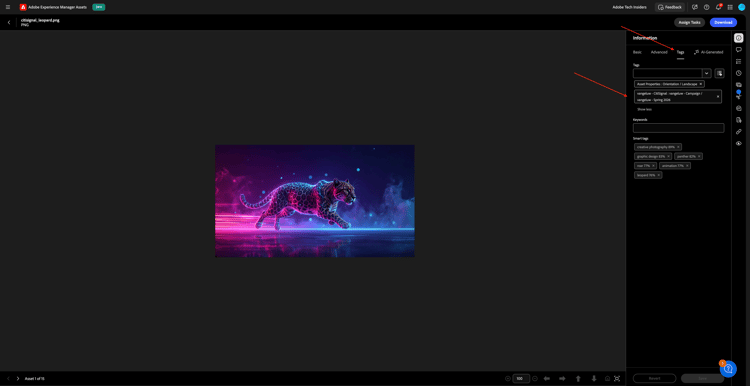Reset view with the home icon

tap(607, 378)
